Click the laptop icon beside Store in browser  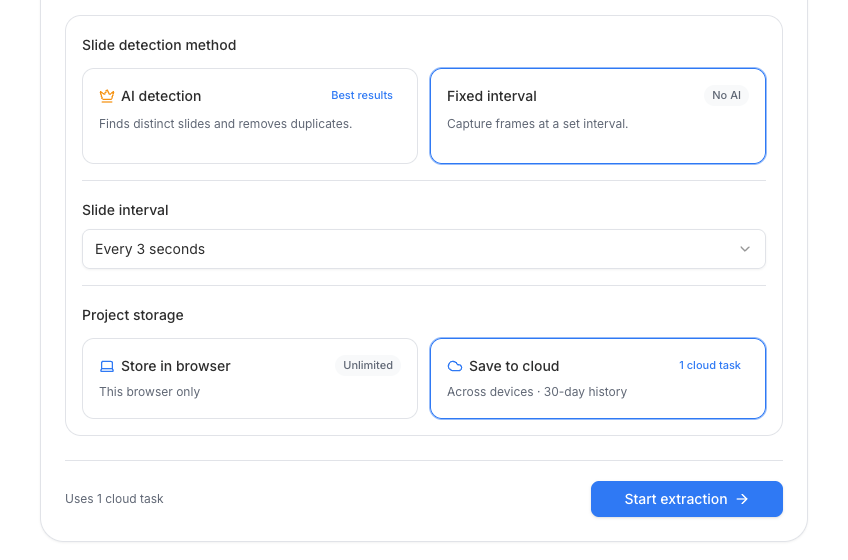(x=107, y=366)
